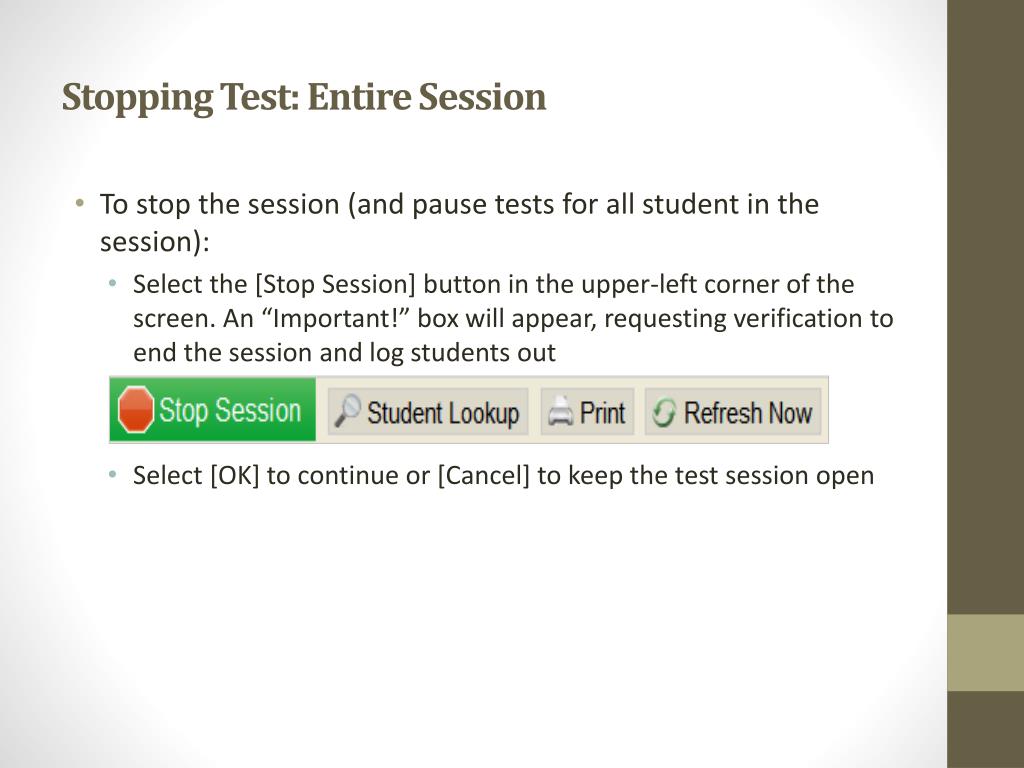Click the Select [OK] to continue bullet text
The image size is (1024, 768).
tap(503, 475)
